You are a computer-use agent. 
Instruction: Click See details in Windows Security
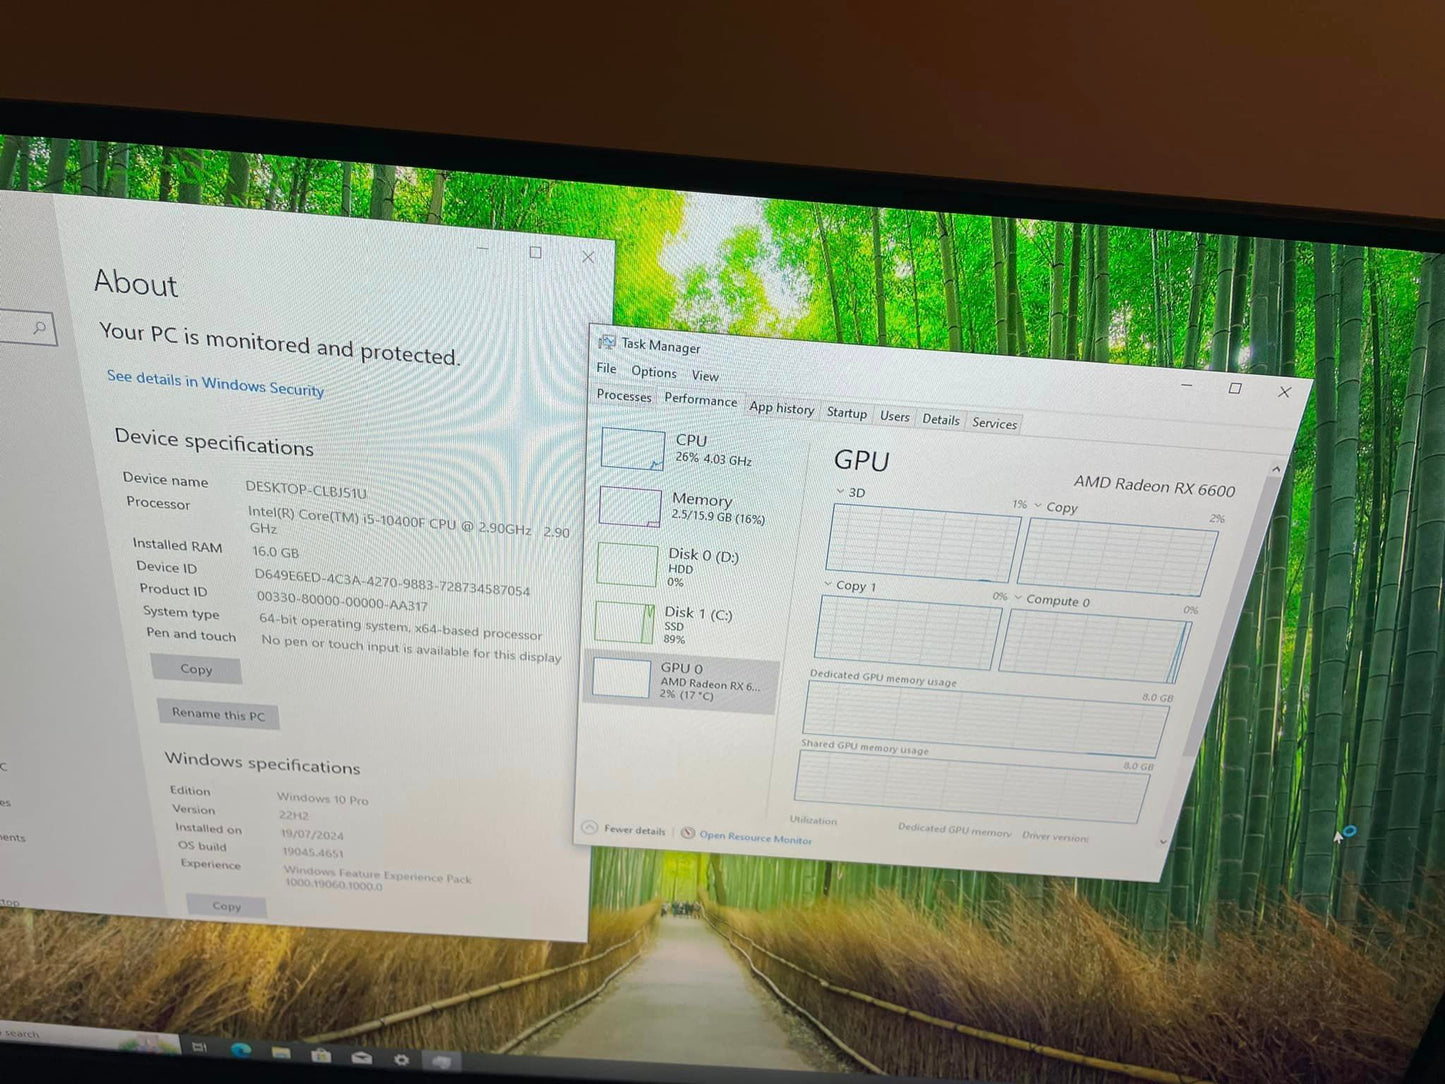214,387
